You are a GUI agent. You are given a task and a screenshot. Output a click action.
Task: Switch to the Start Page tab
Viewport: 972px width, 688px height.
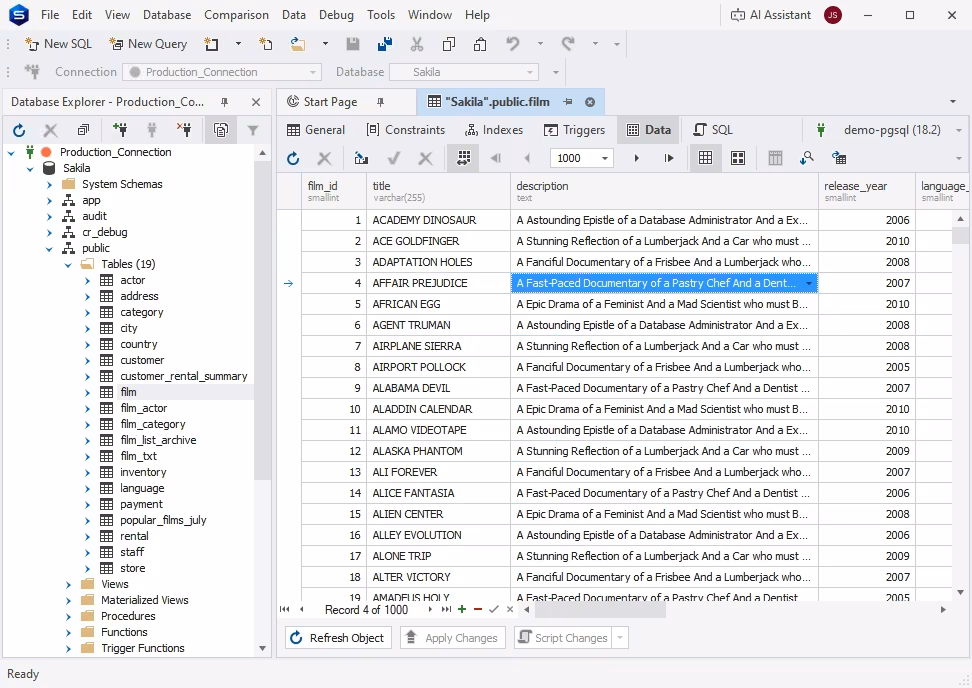pos(330,102)
